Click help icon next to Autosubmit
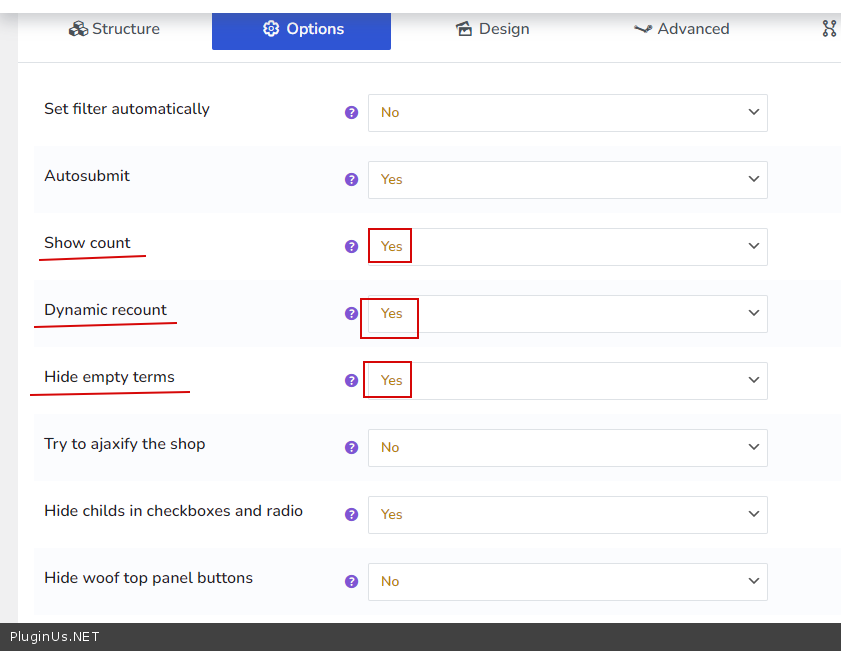Screen dimensions: 841x651 click(351, 180)
